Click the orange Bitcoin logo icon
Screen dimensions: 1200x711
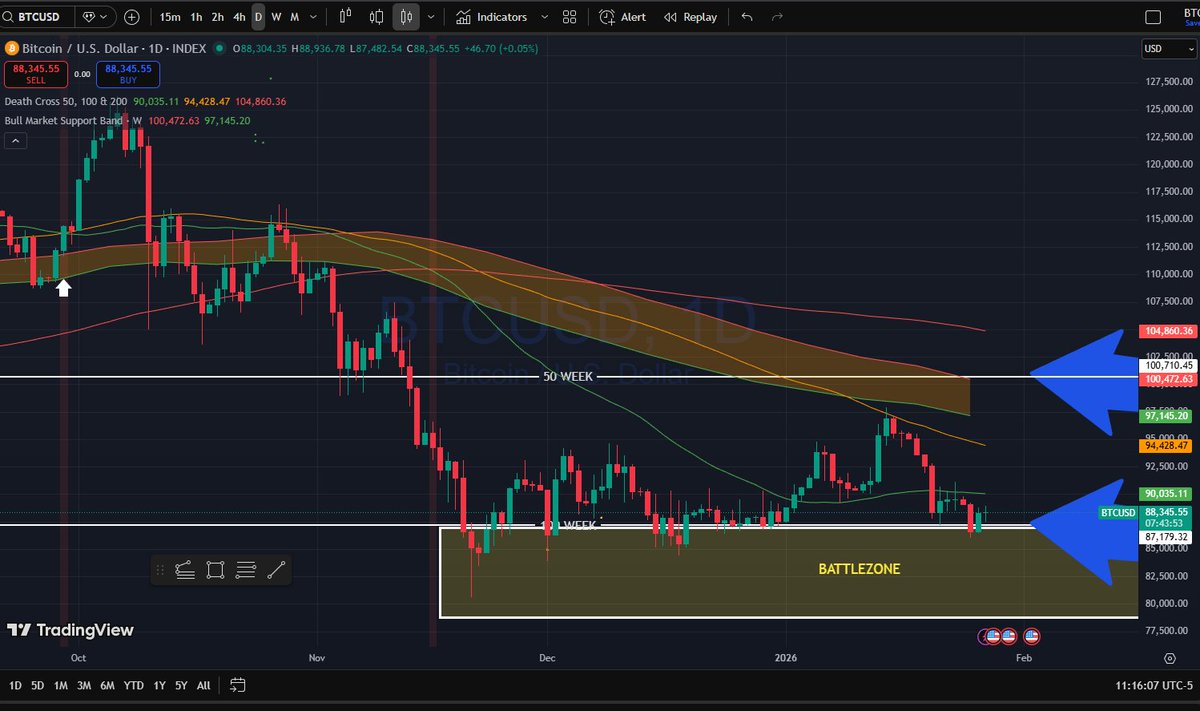[x=12, y=48]
